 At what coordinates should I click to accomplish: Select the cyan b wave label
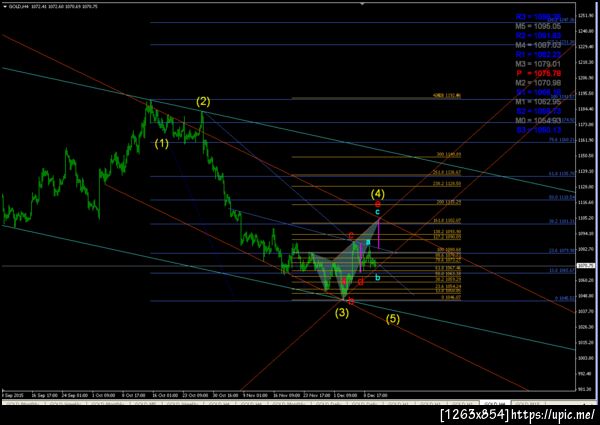coord(377,278)
